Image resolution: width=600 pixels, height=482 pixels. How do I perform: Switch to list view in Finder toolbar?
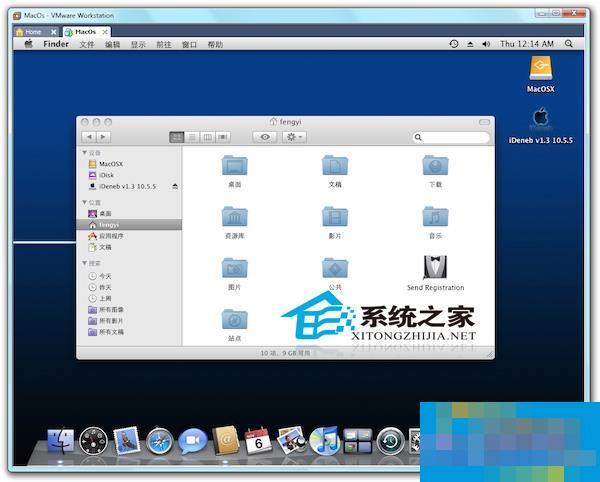click(x=192, y=137)
